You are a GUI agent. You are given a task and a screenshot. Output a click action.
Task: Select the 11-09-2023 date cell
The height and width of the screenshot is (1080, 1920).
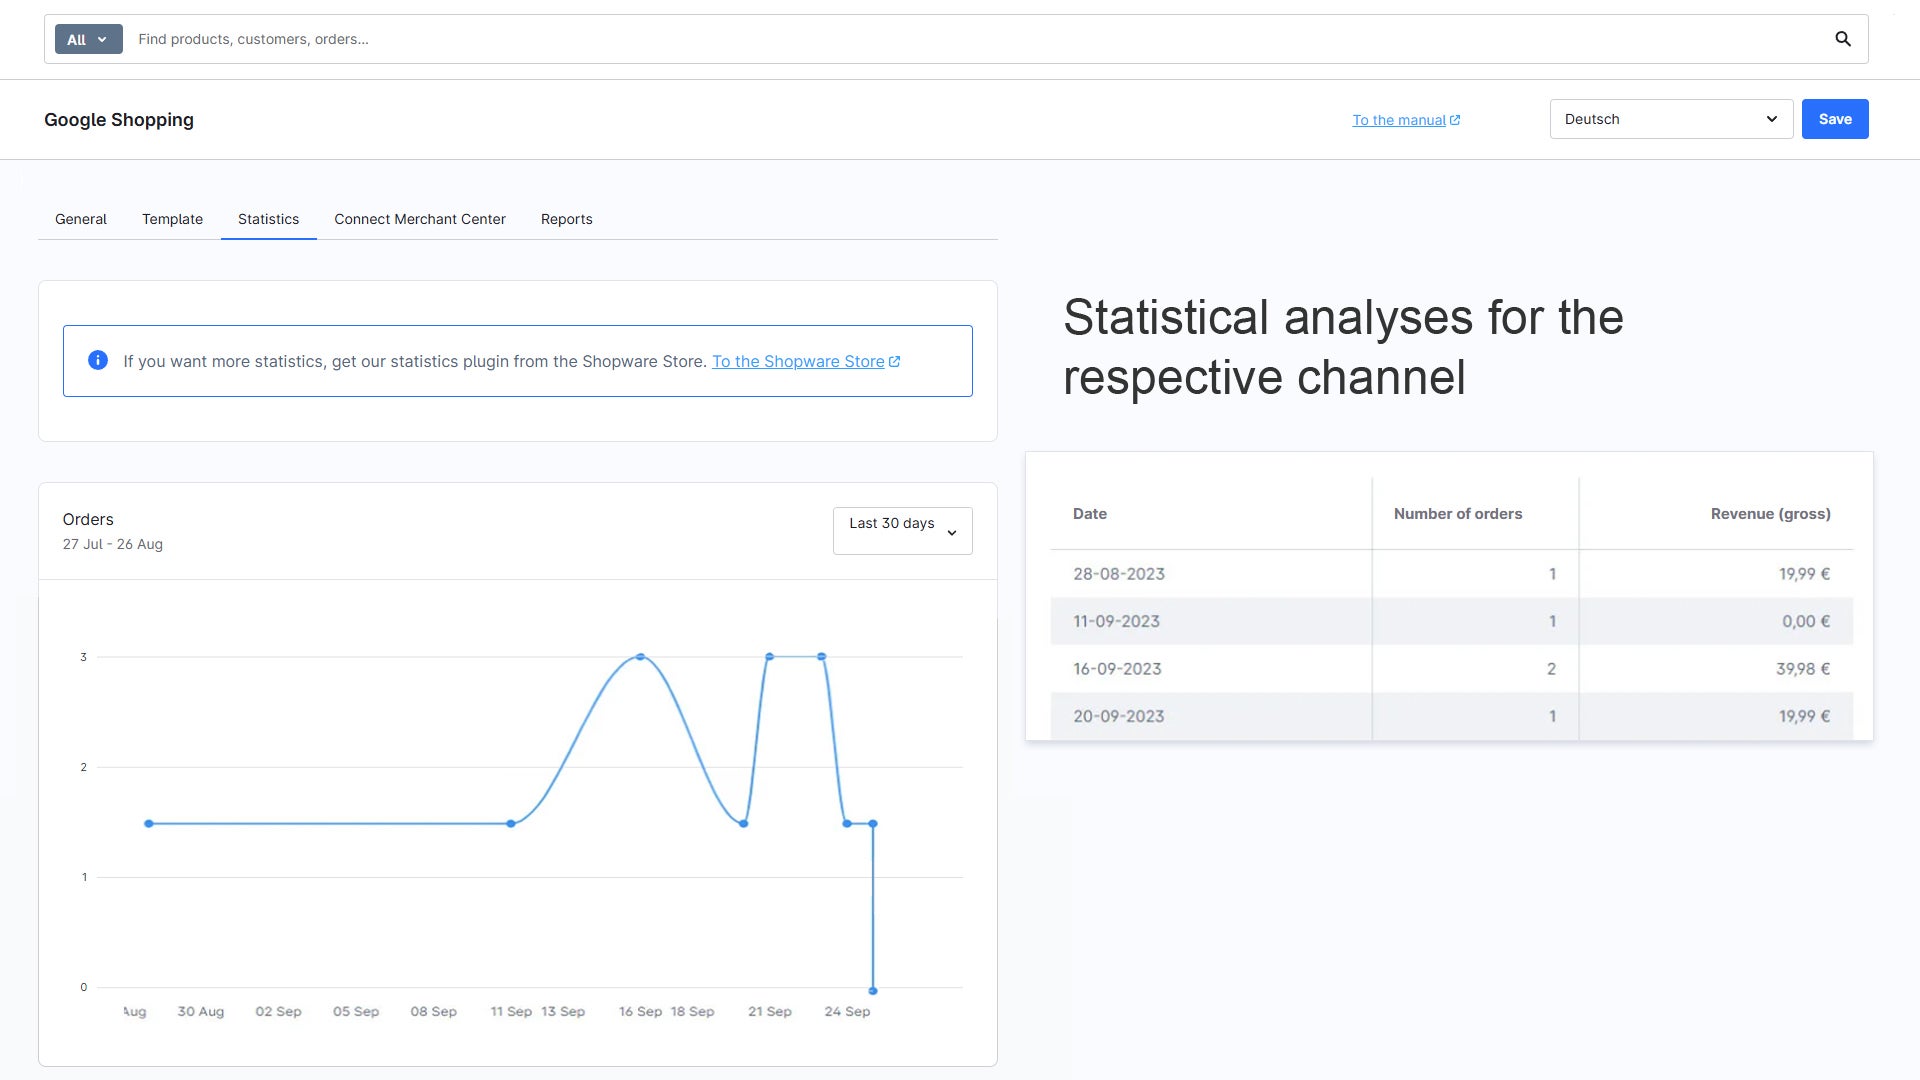click(x=1116, y=621)
